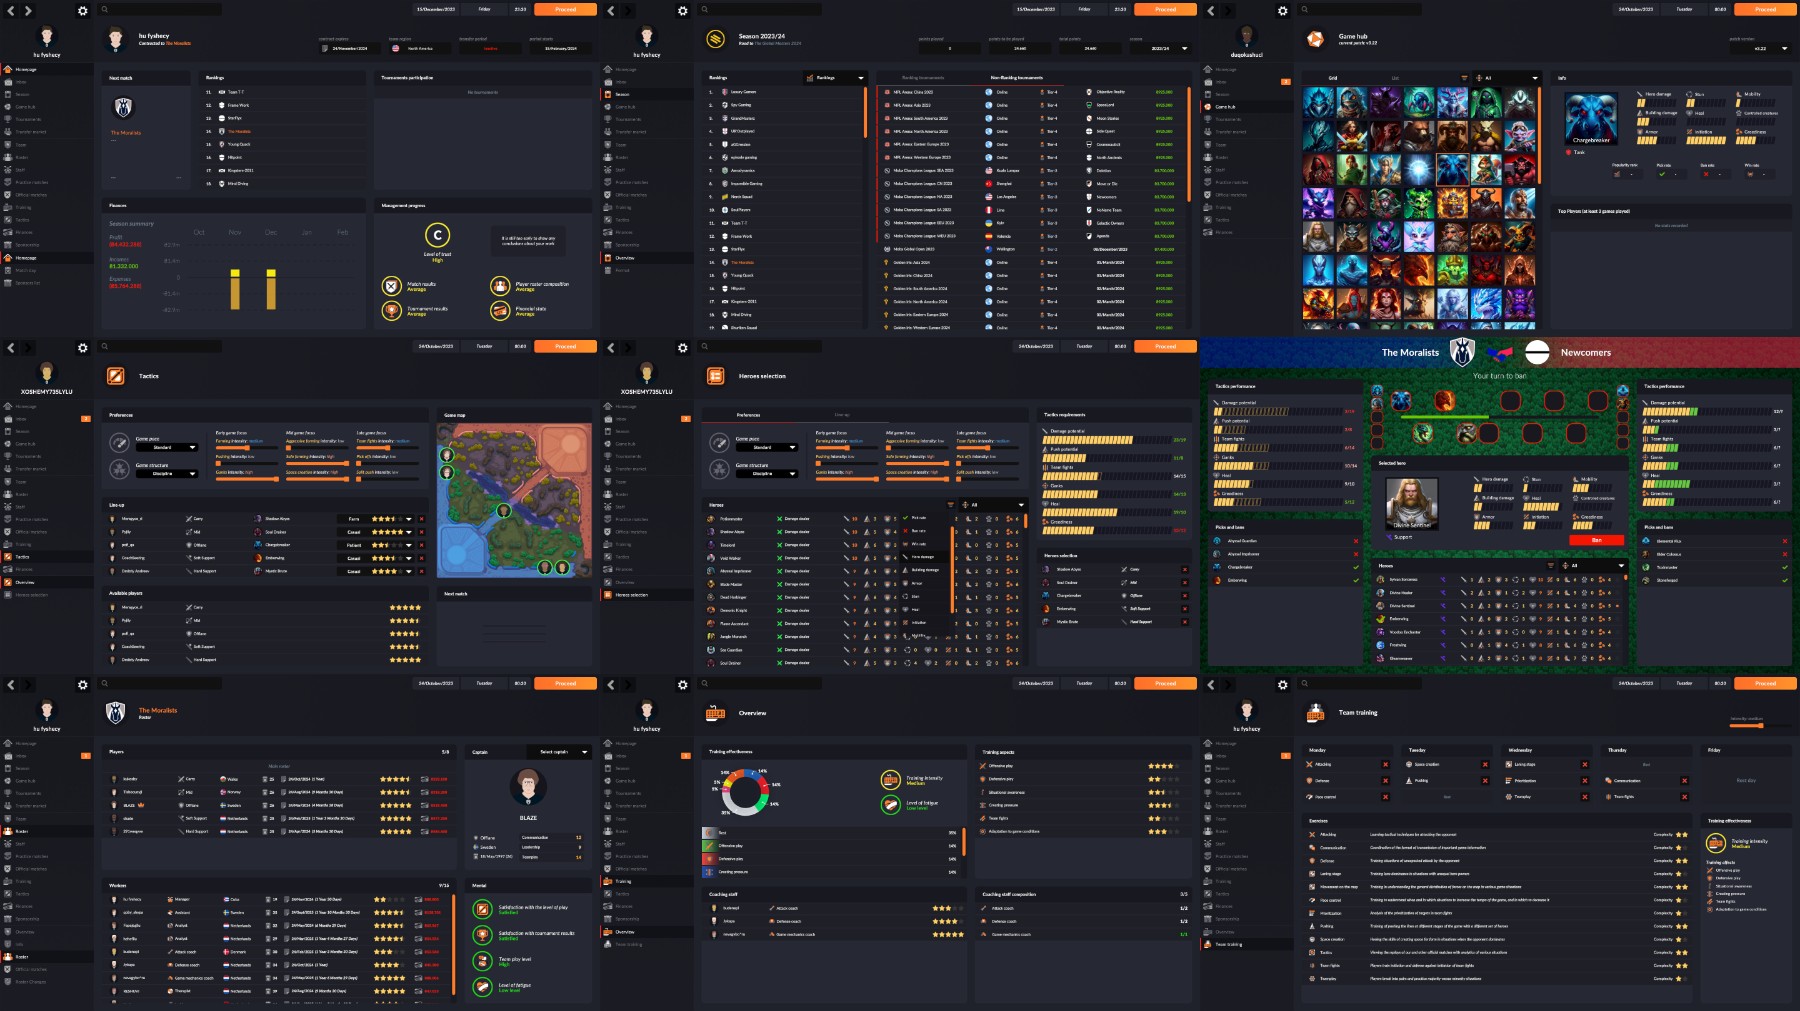This screenshot has height=1011, width=1800.
Task: Click Tactics page header icon
Action: tap(116, 376)
